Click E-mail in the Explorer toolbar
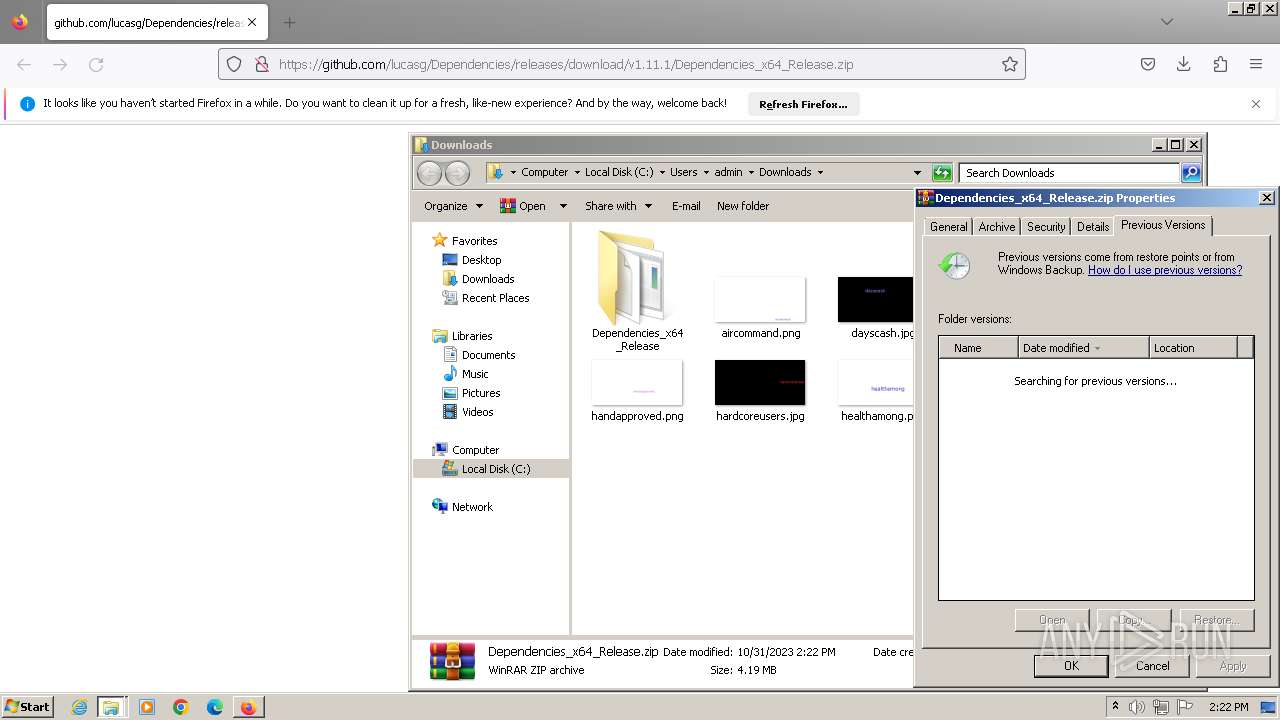This screenshot has width=1280, height=720. pyautogui.click(x=686, y=206)
